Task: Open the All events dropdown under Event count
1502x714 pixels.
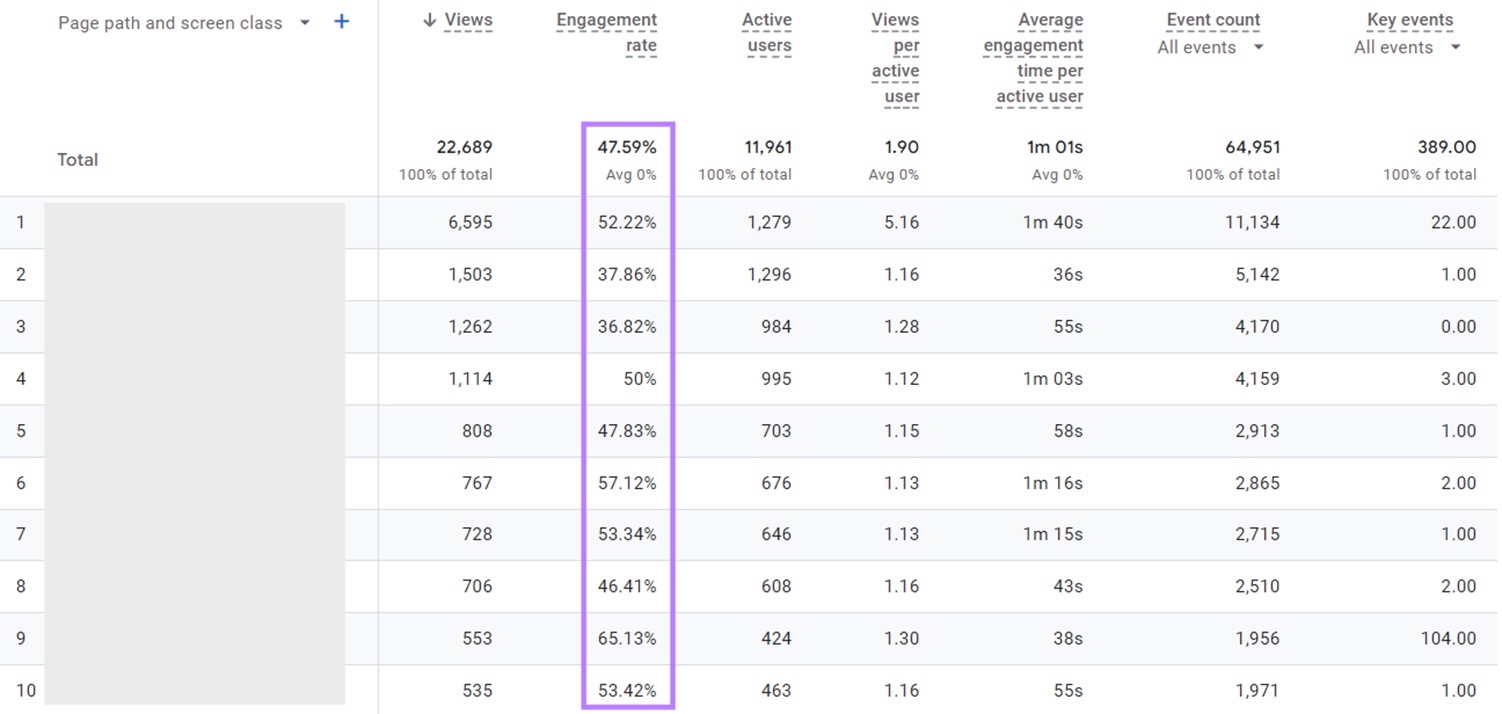Action: pyautogui.click(x=1210, y=47)
